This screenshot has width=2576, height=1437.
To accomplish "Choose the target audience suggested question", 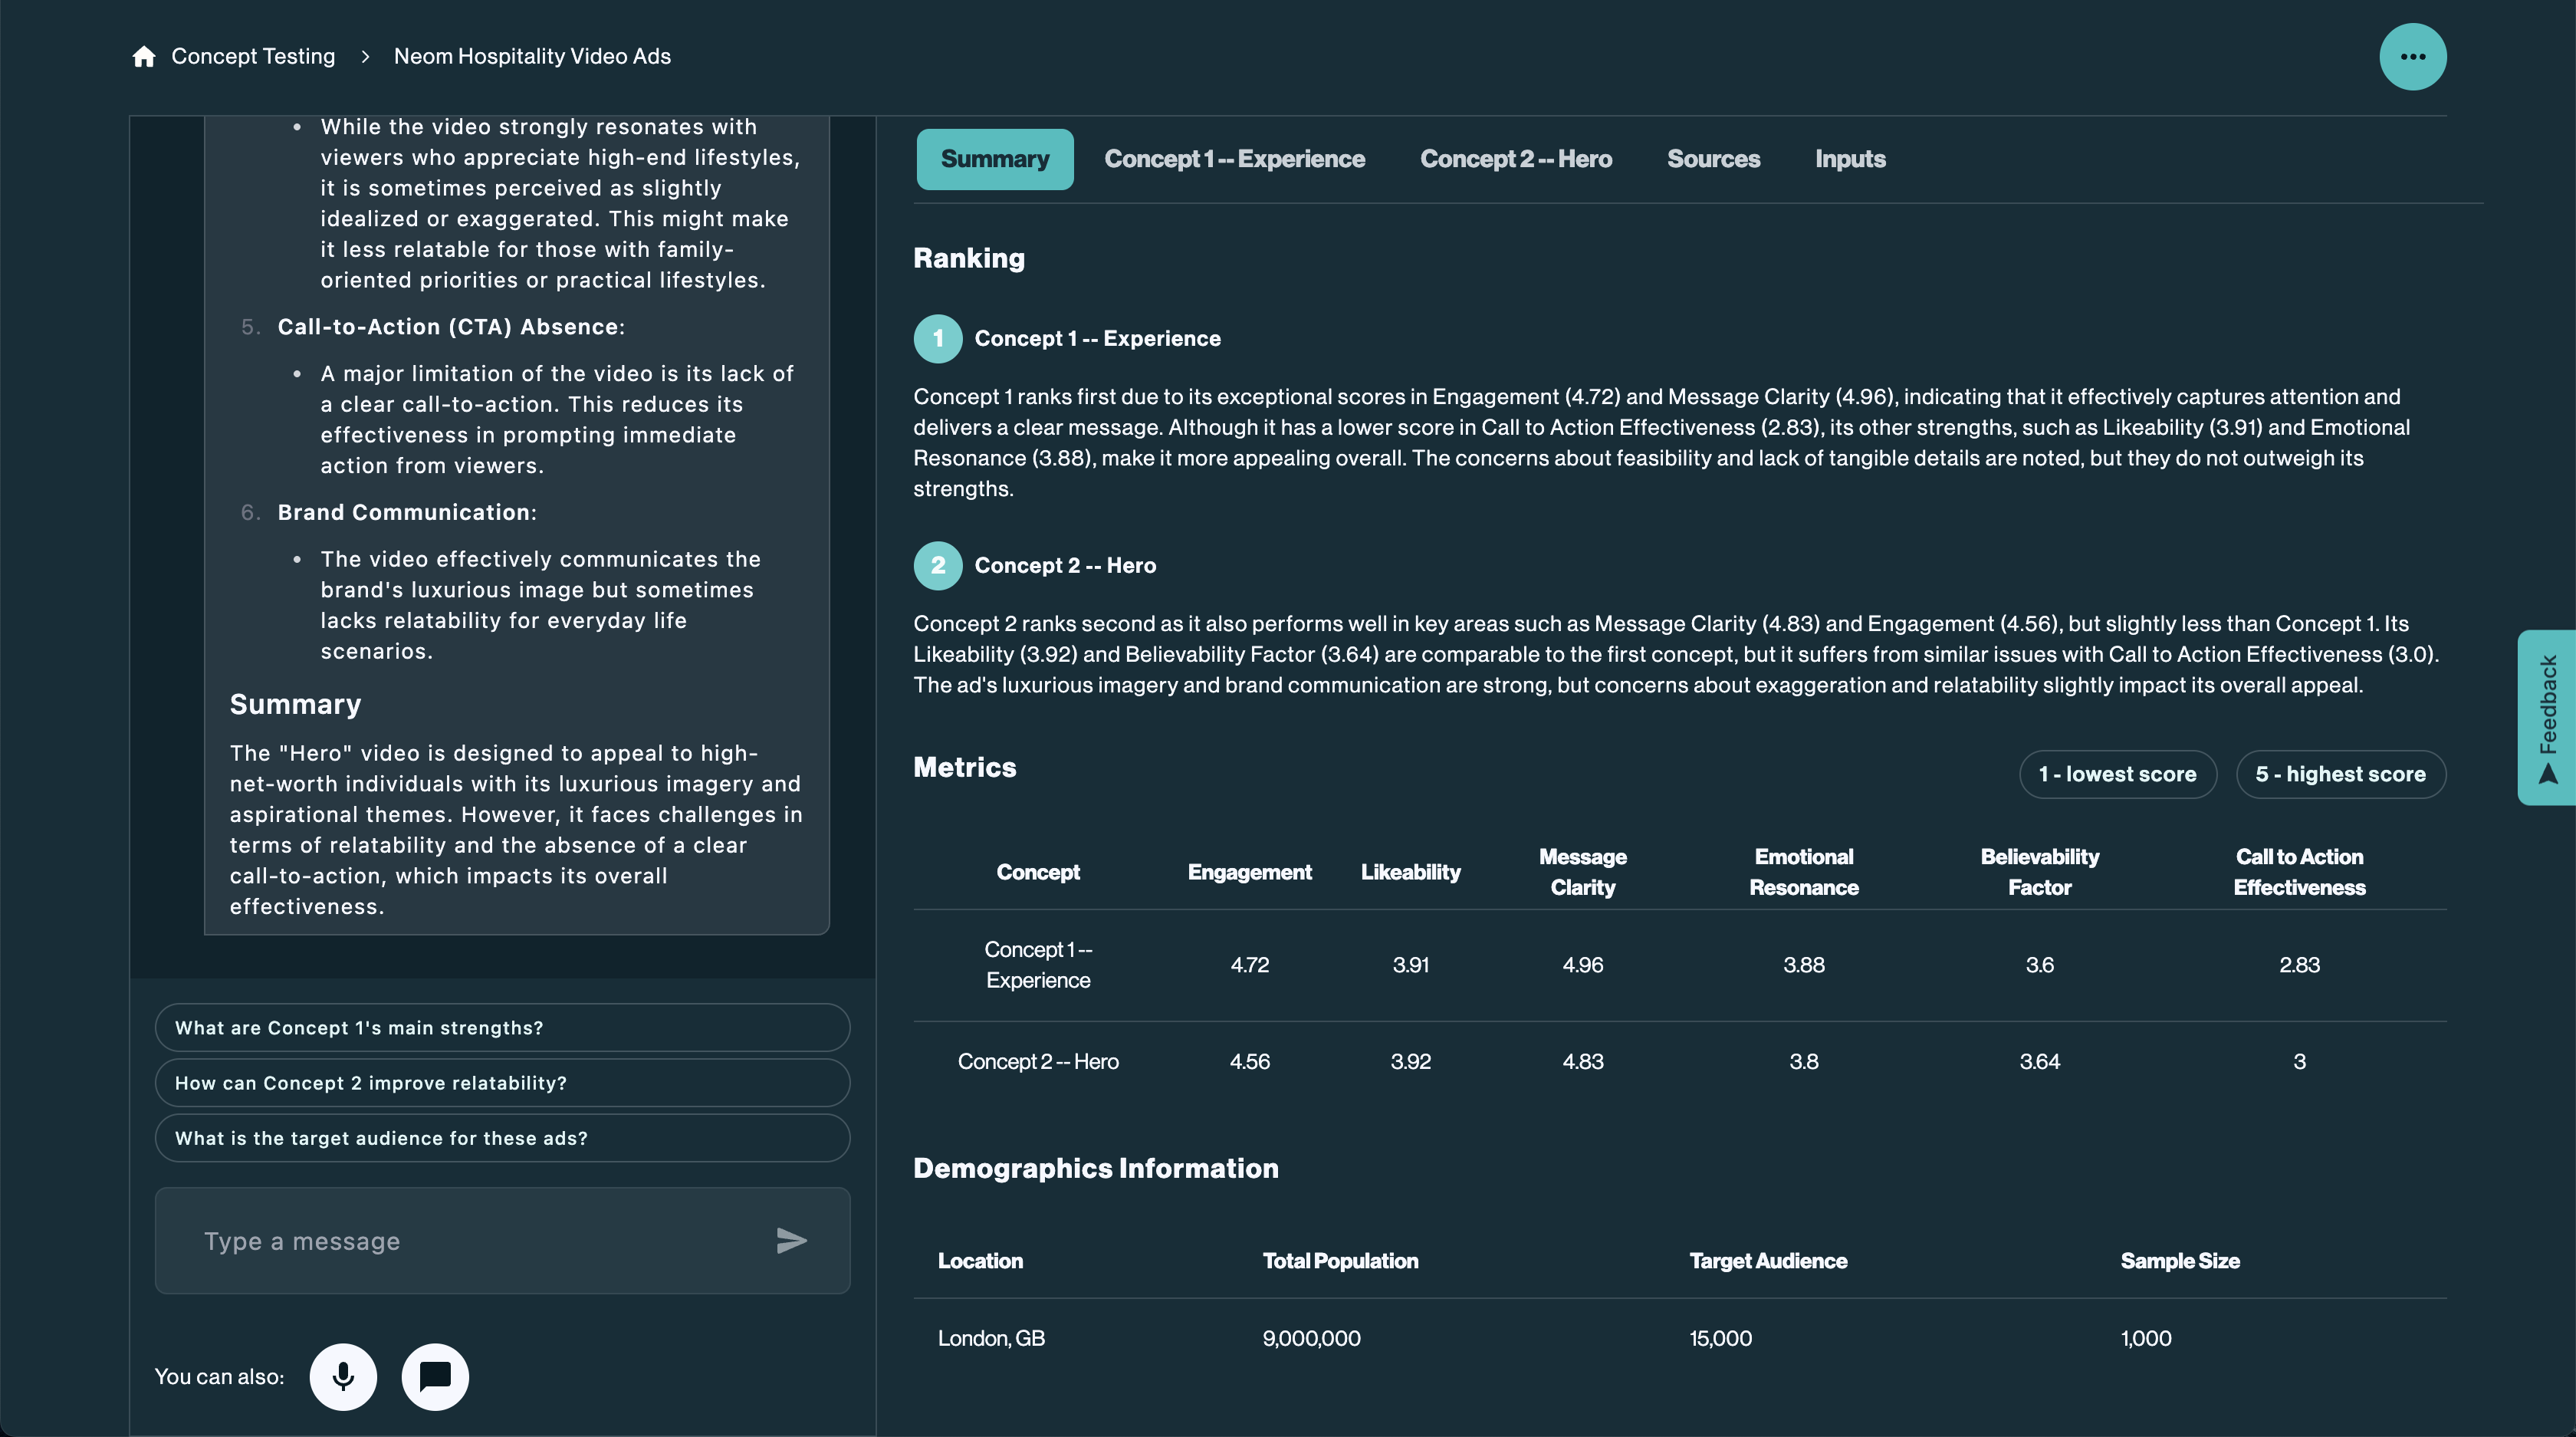I will tap(502, 1138).
